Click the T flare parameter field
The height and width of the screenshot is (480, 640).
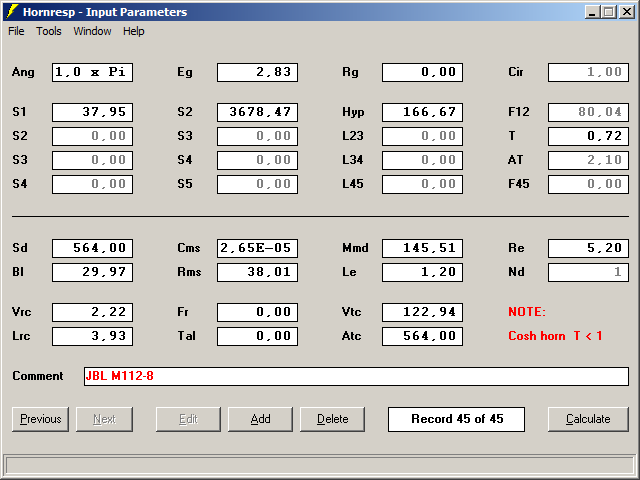pyautogui.click(x=588, y=136)
